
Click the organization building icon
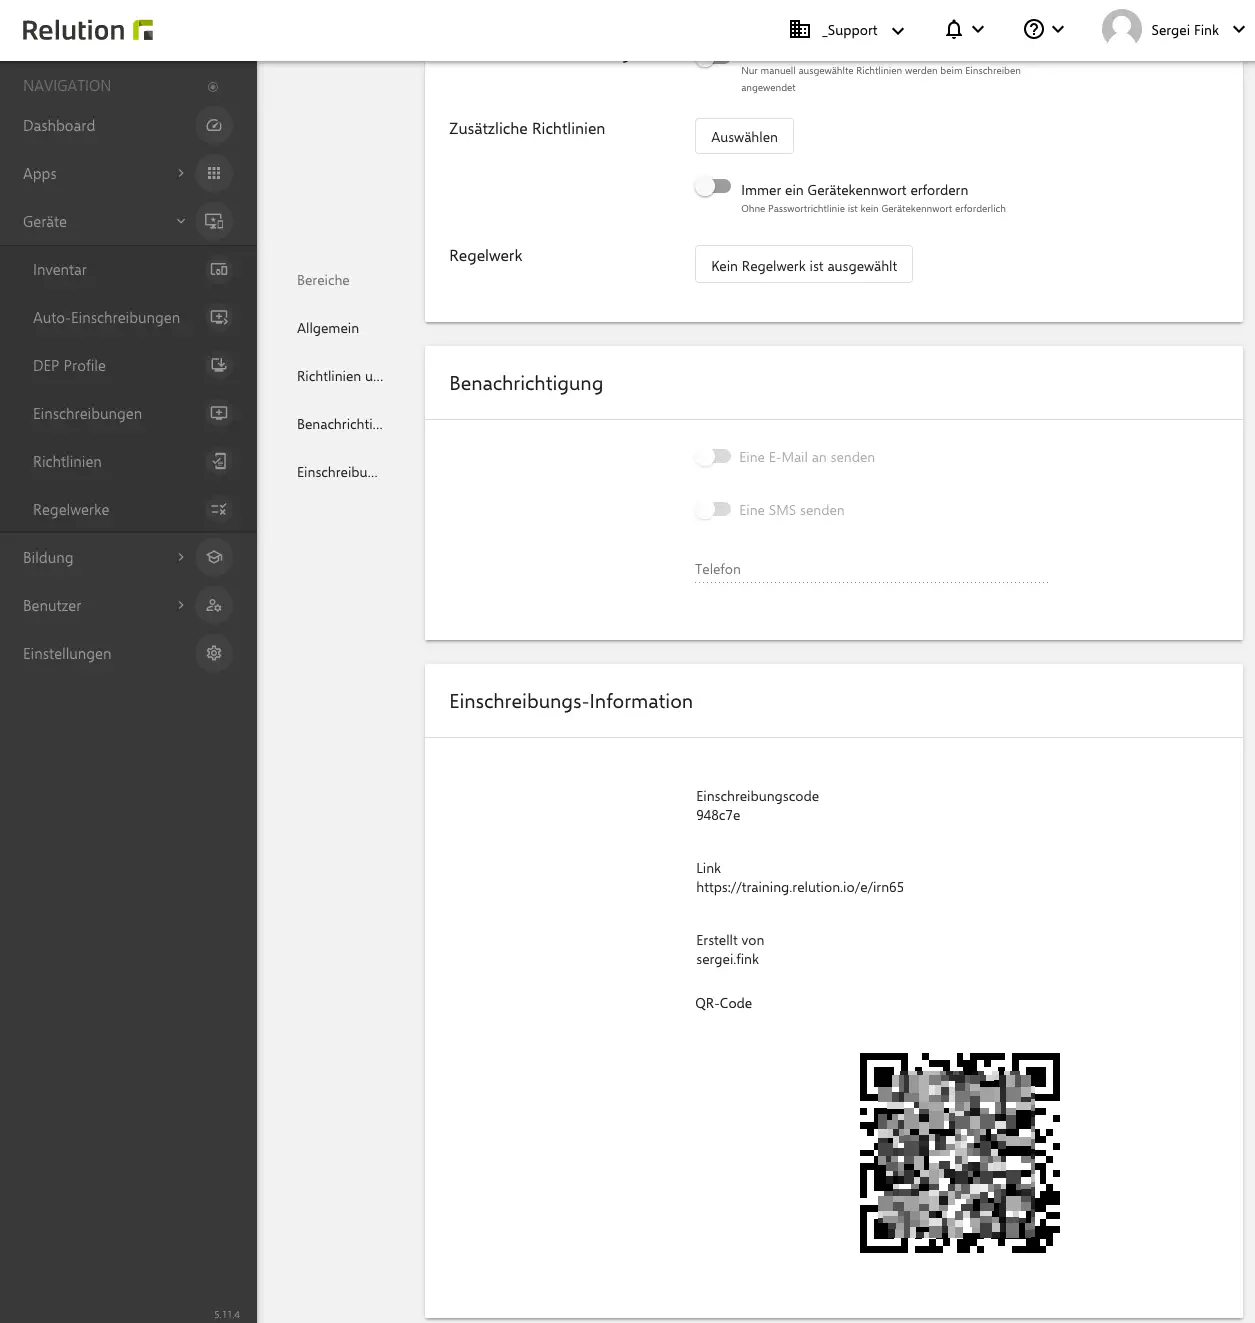point(800,30)
